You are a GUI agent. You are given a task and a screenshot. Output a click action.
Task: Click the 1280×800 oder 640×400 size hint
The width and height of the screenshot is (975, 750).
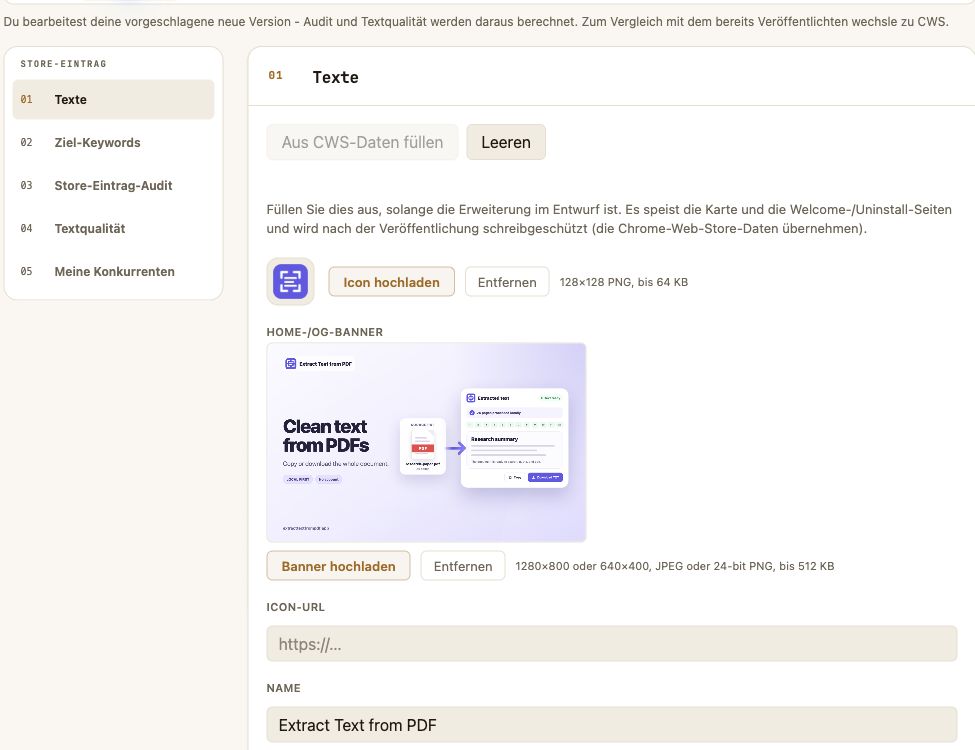[675, 566]
